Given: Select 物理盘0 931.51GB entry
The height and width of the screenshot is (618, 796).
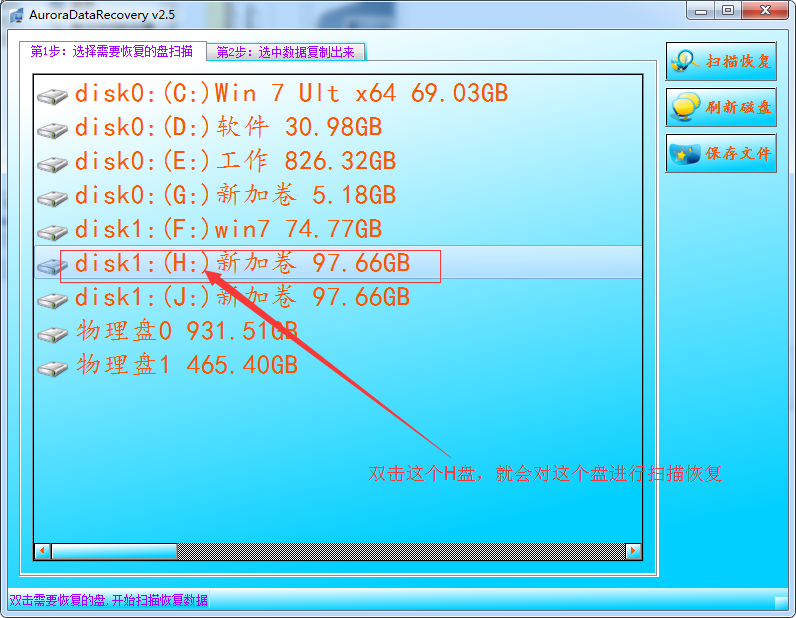Looking at the screenshot, I should [187, 331].
